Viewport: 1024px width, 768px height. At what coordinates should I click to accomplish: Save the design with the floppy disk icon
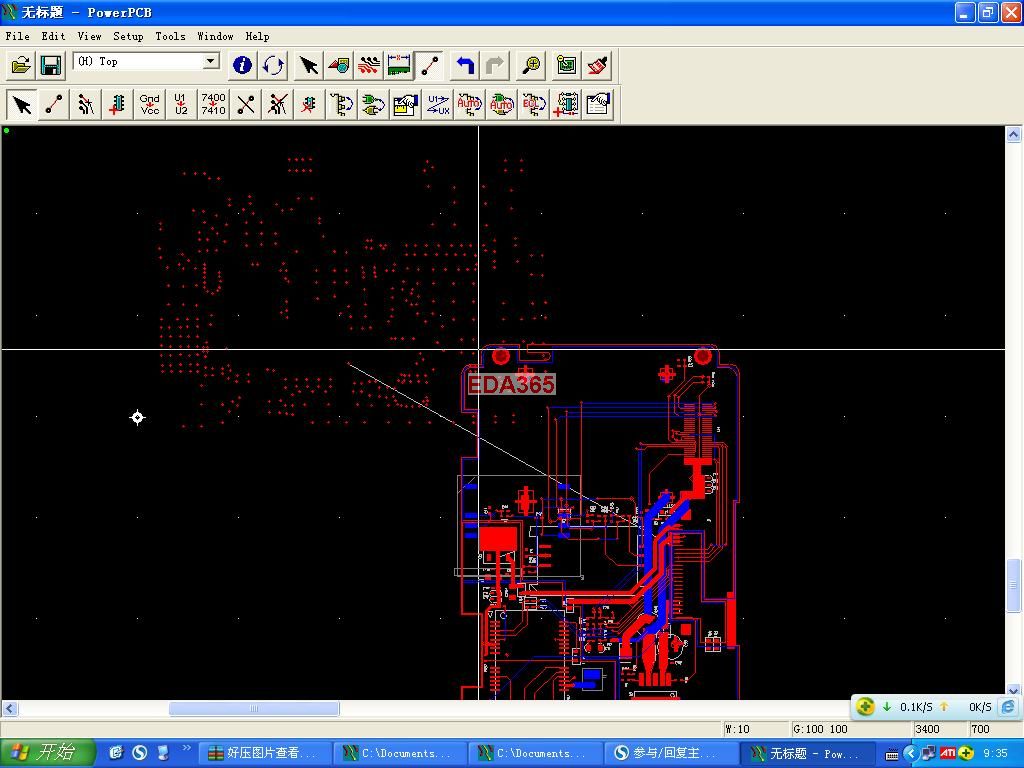pos(50,65)
